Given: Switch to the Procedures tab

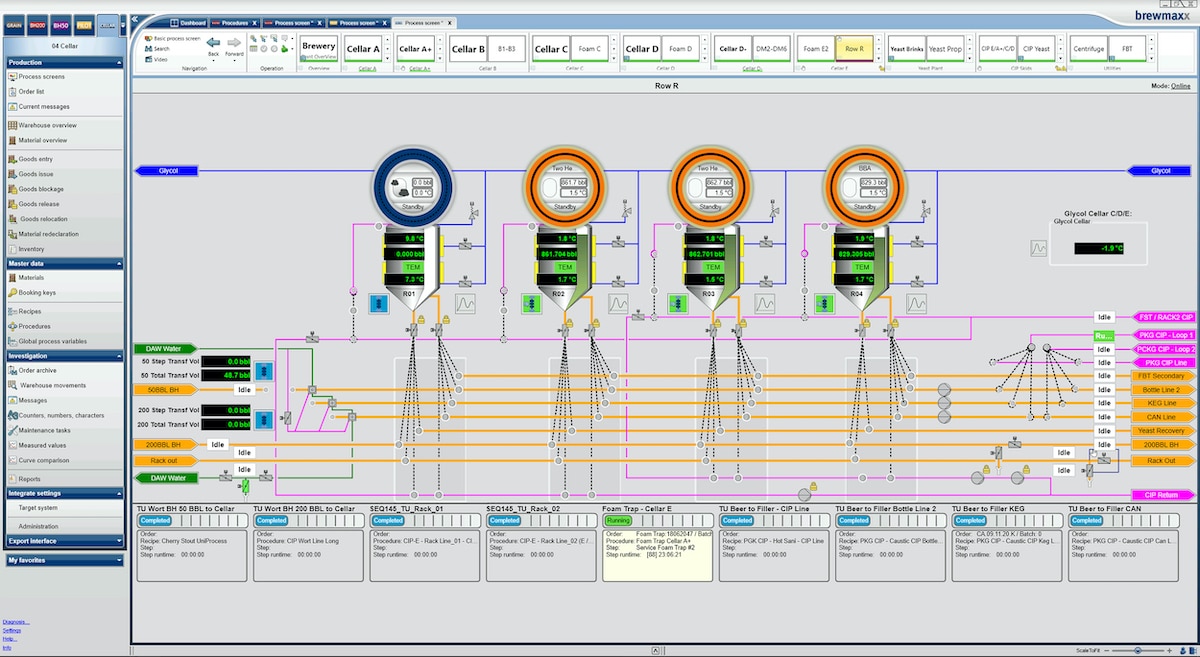Looking at the screenshot, I should 235,21.
